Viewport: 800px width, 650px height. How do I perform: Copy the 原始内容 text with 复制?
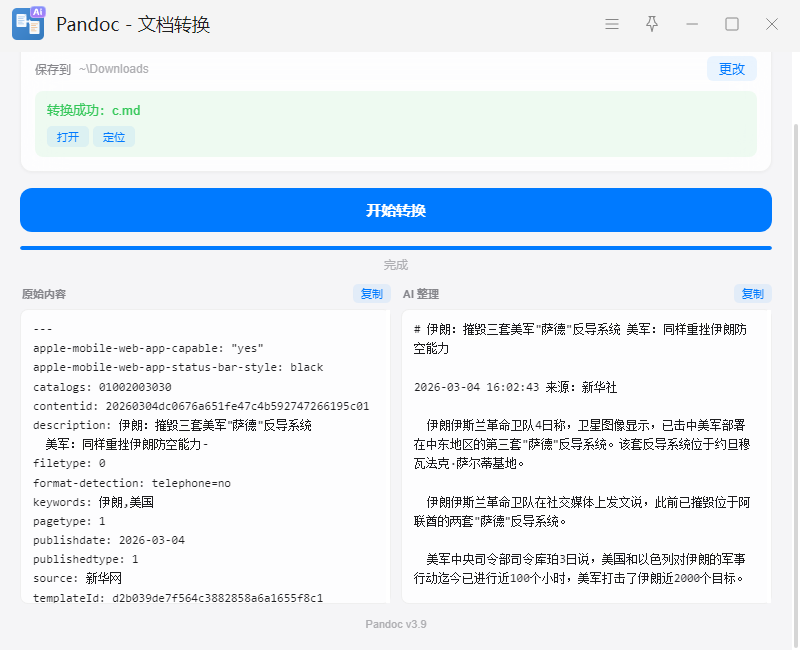[371, 294]
